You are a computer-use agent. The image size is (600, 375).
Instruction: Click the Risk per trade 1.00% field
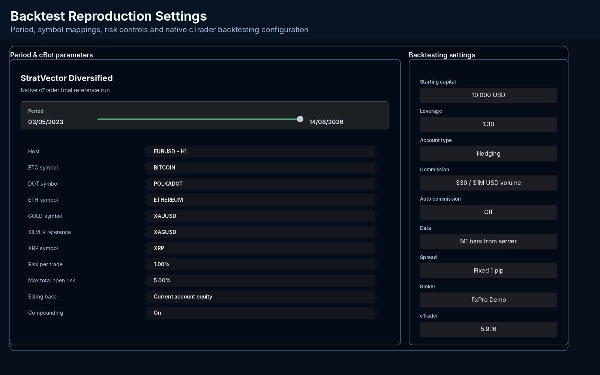260,264
